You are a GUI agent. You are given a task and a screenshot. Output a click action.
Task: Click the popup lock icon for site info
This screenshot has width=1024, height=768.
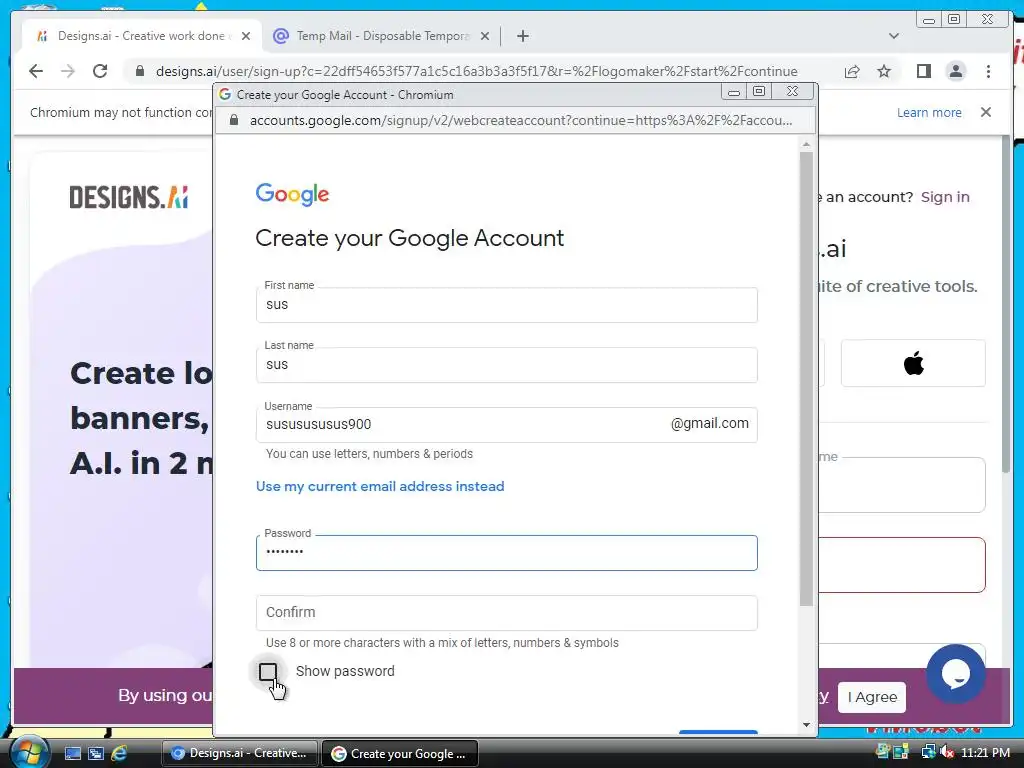(234, 120)
